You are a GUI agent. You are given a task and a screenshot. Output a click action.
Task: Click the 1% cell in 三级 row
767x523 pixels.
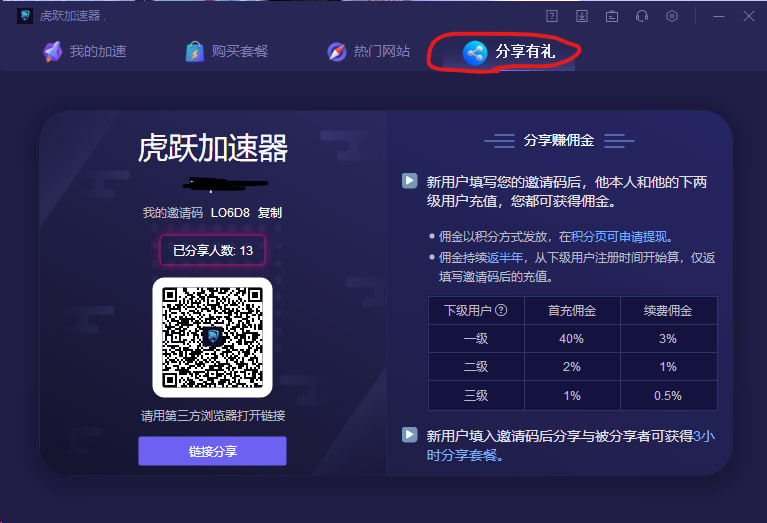coord(572,395)
